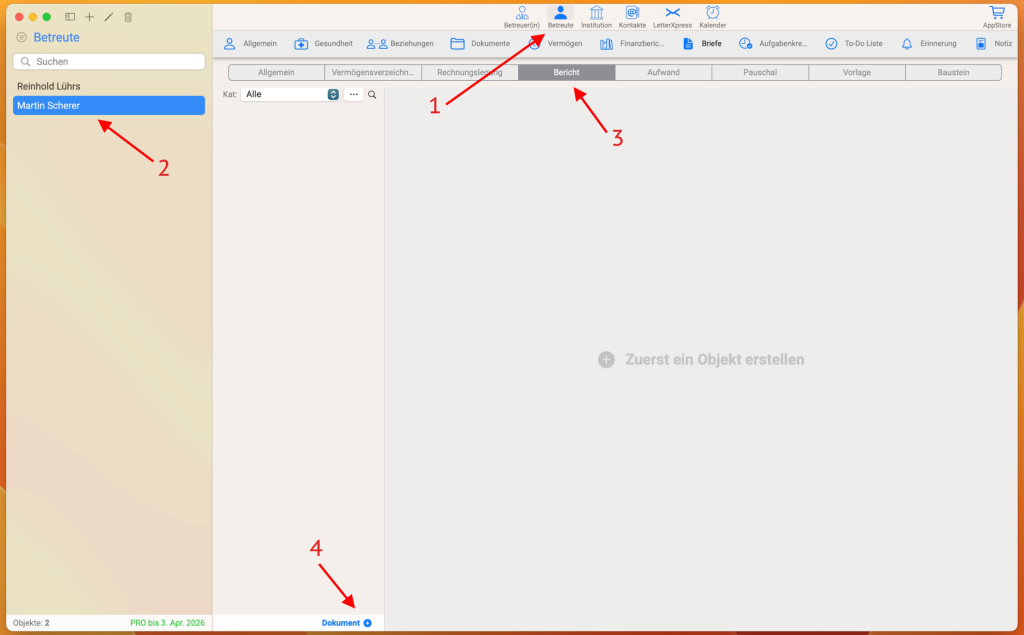Switch to the Vorlage tab
This screenshot has width=1024, height=635.
point(857,72)
